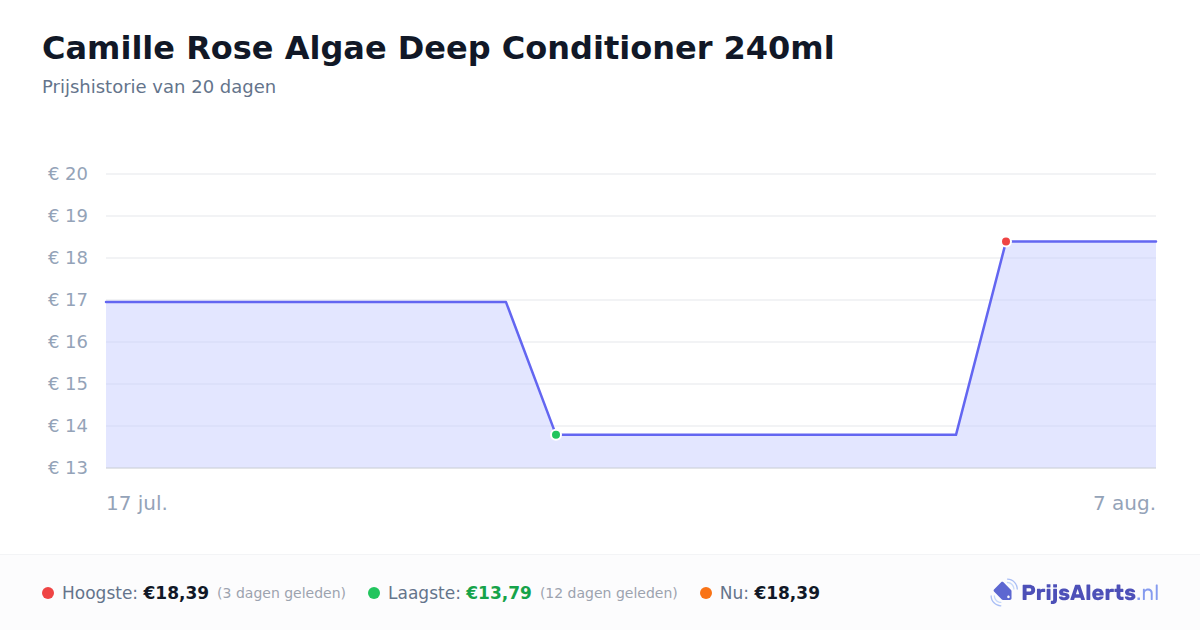Click the PrijsAlerts price tag logo icon

pos(1003,593)
